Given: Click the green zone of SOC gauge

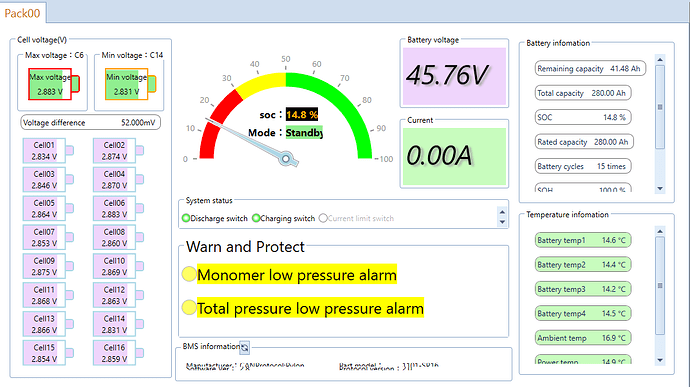Looking at the screenshot, I should [x=343, y=102].
